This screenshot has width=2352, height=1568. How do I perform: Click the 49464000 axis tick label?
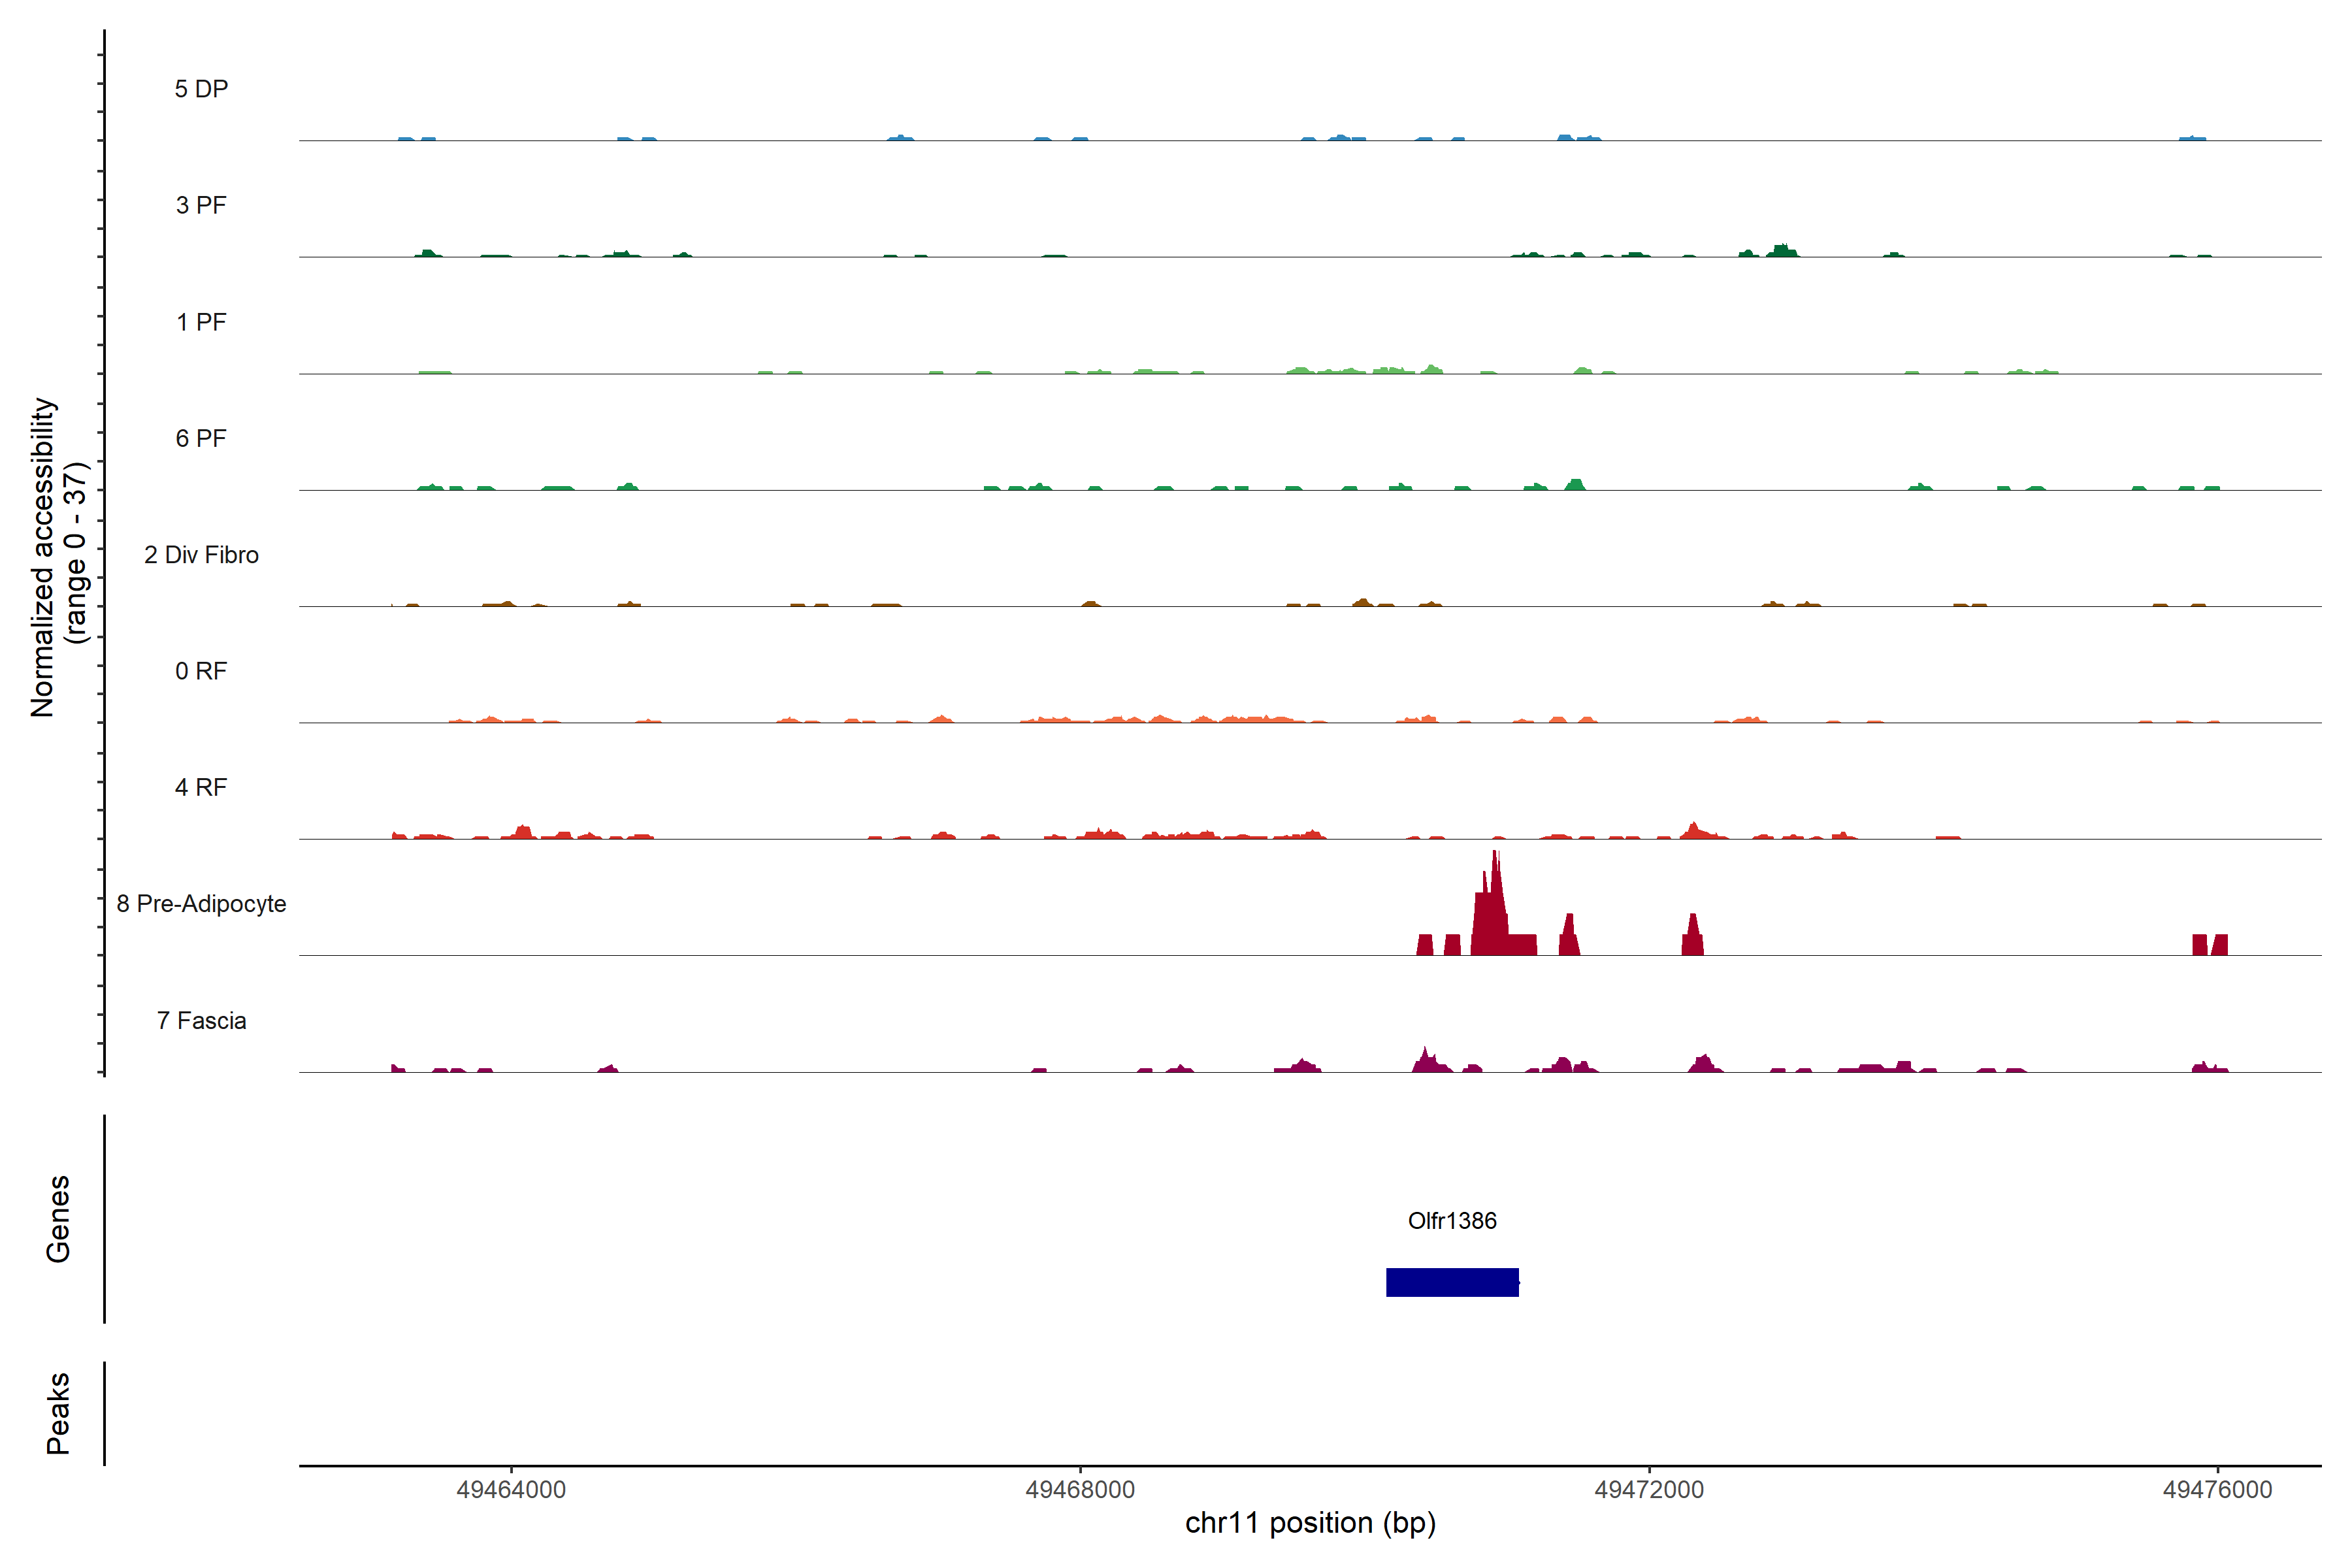[511, 1490]
